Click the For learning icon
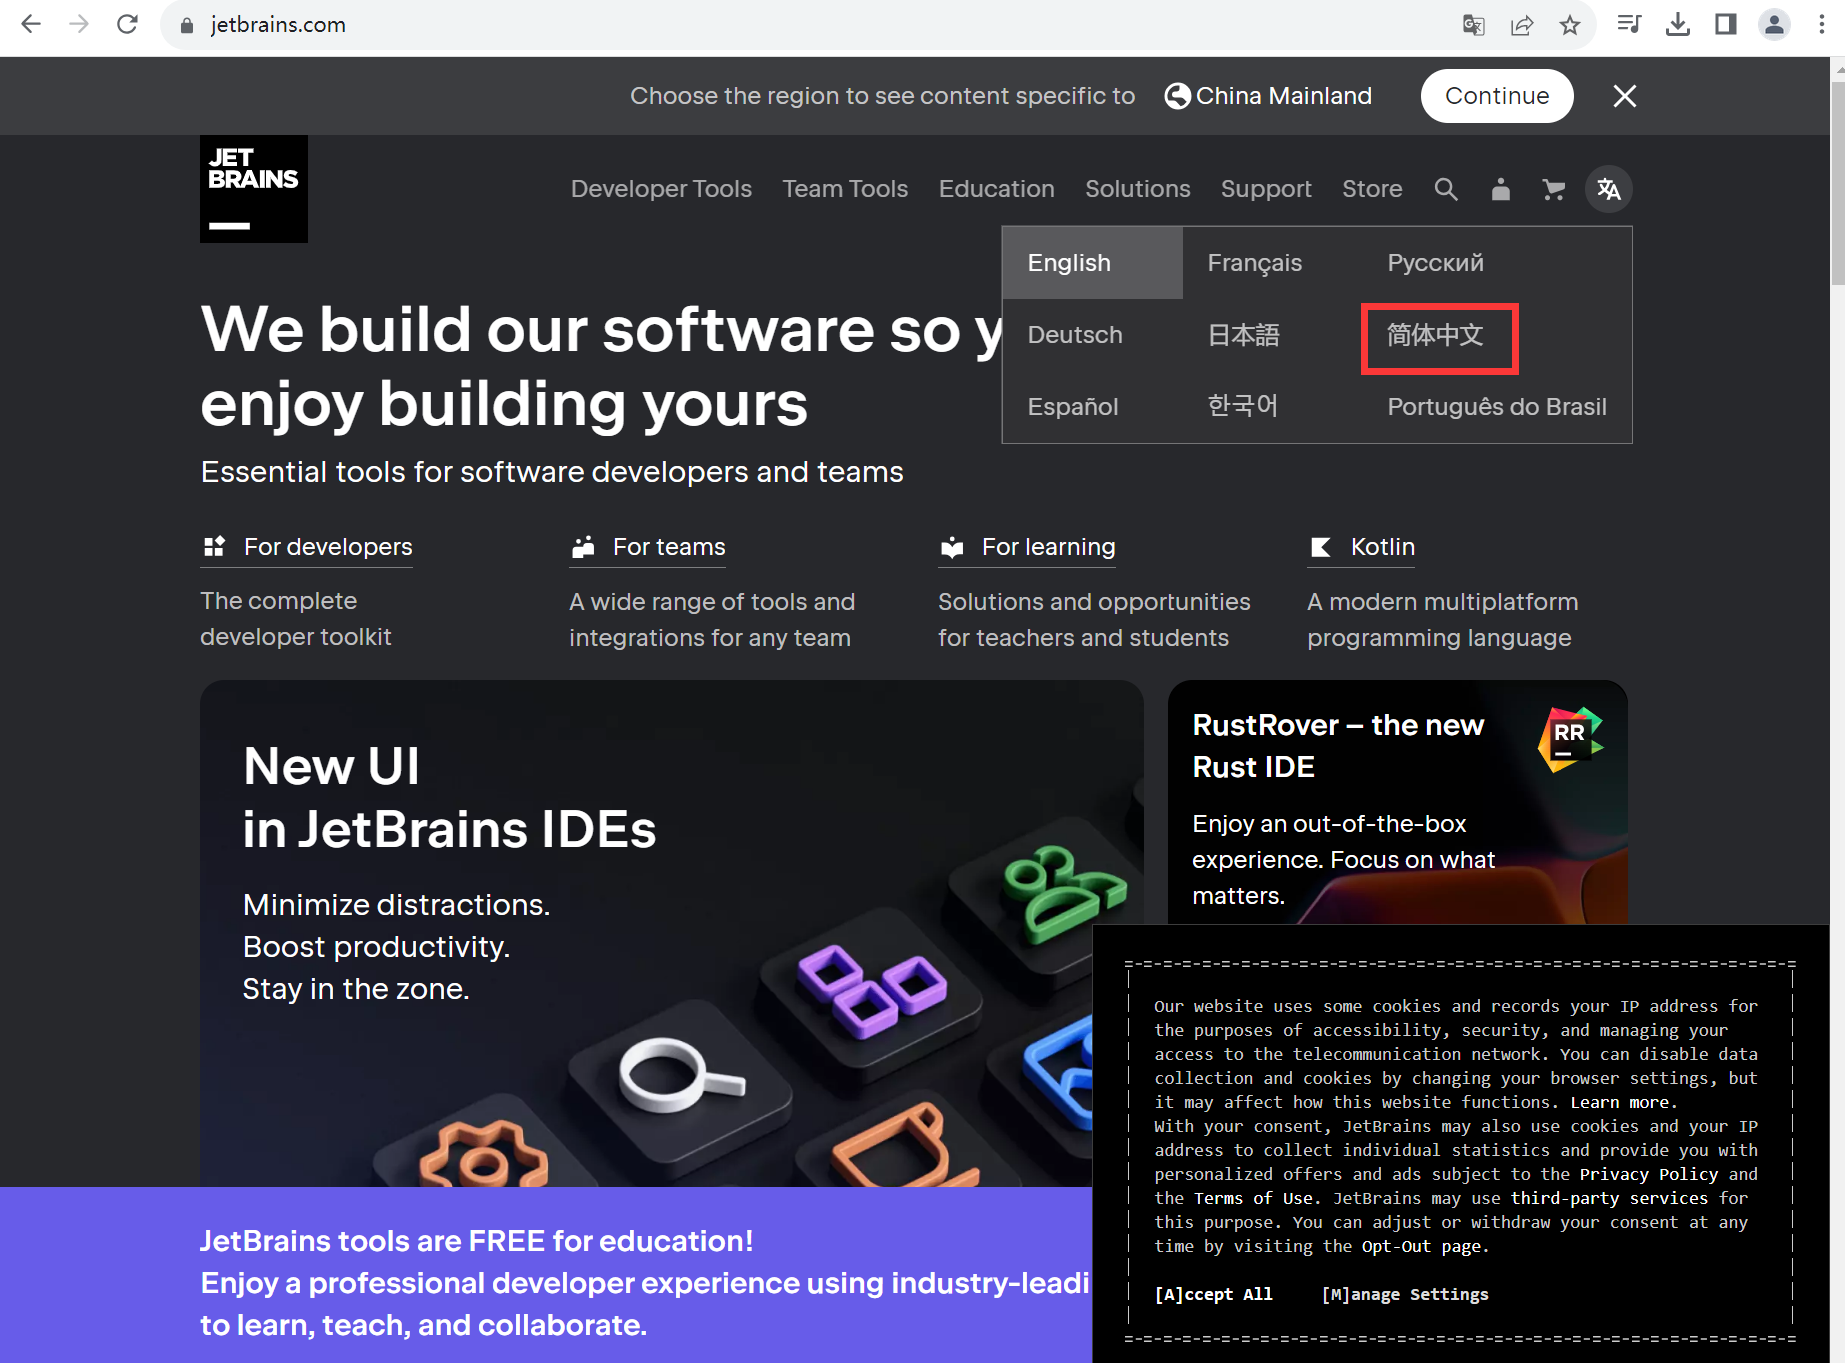Screen dimensions: 1845x1363 (952, 547)
